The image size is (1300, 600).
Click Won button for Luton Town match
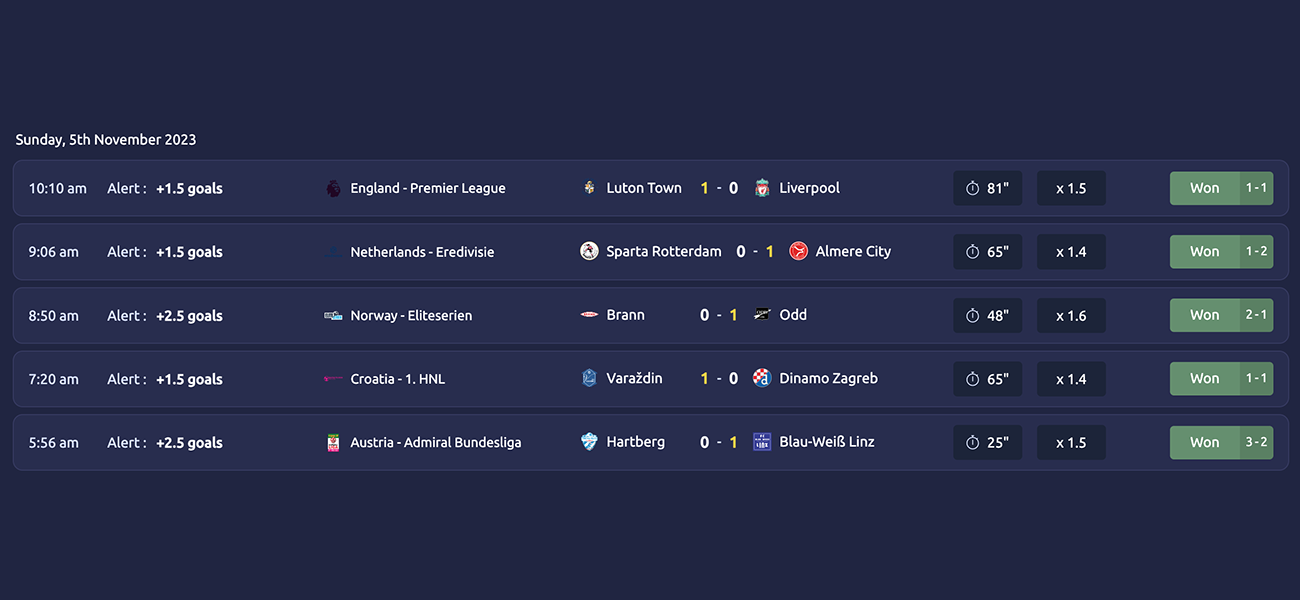click(x=1205, y=188)
